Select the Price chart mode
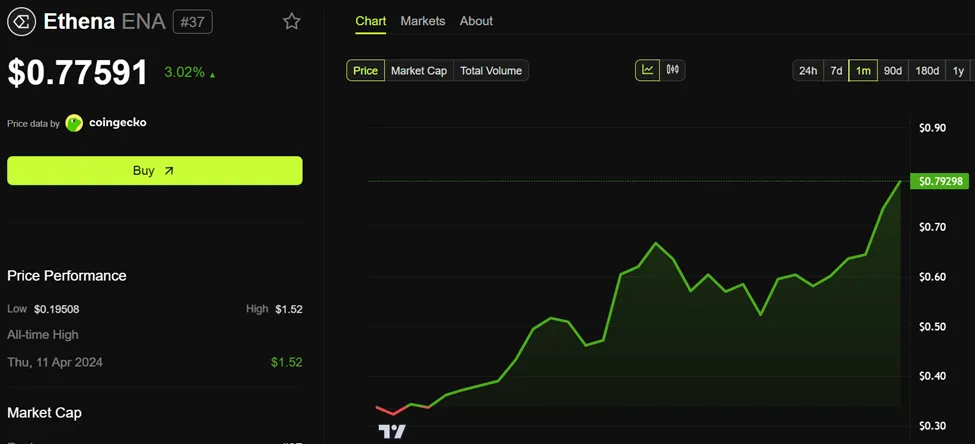The height and width of the screenshot is (444, 975). 366,71
